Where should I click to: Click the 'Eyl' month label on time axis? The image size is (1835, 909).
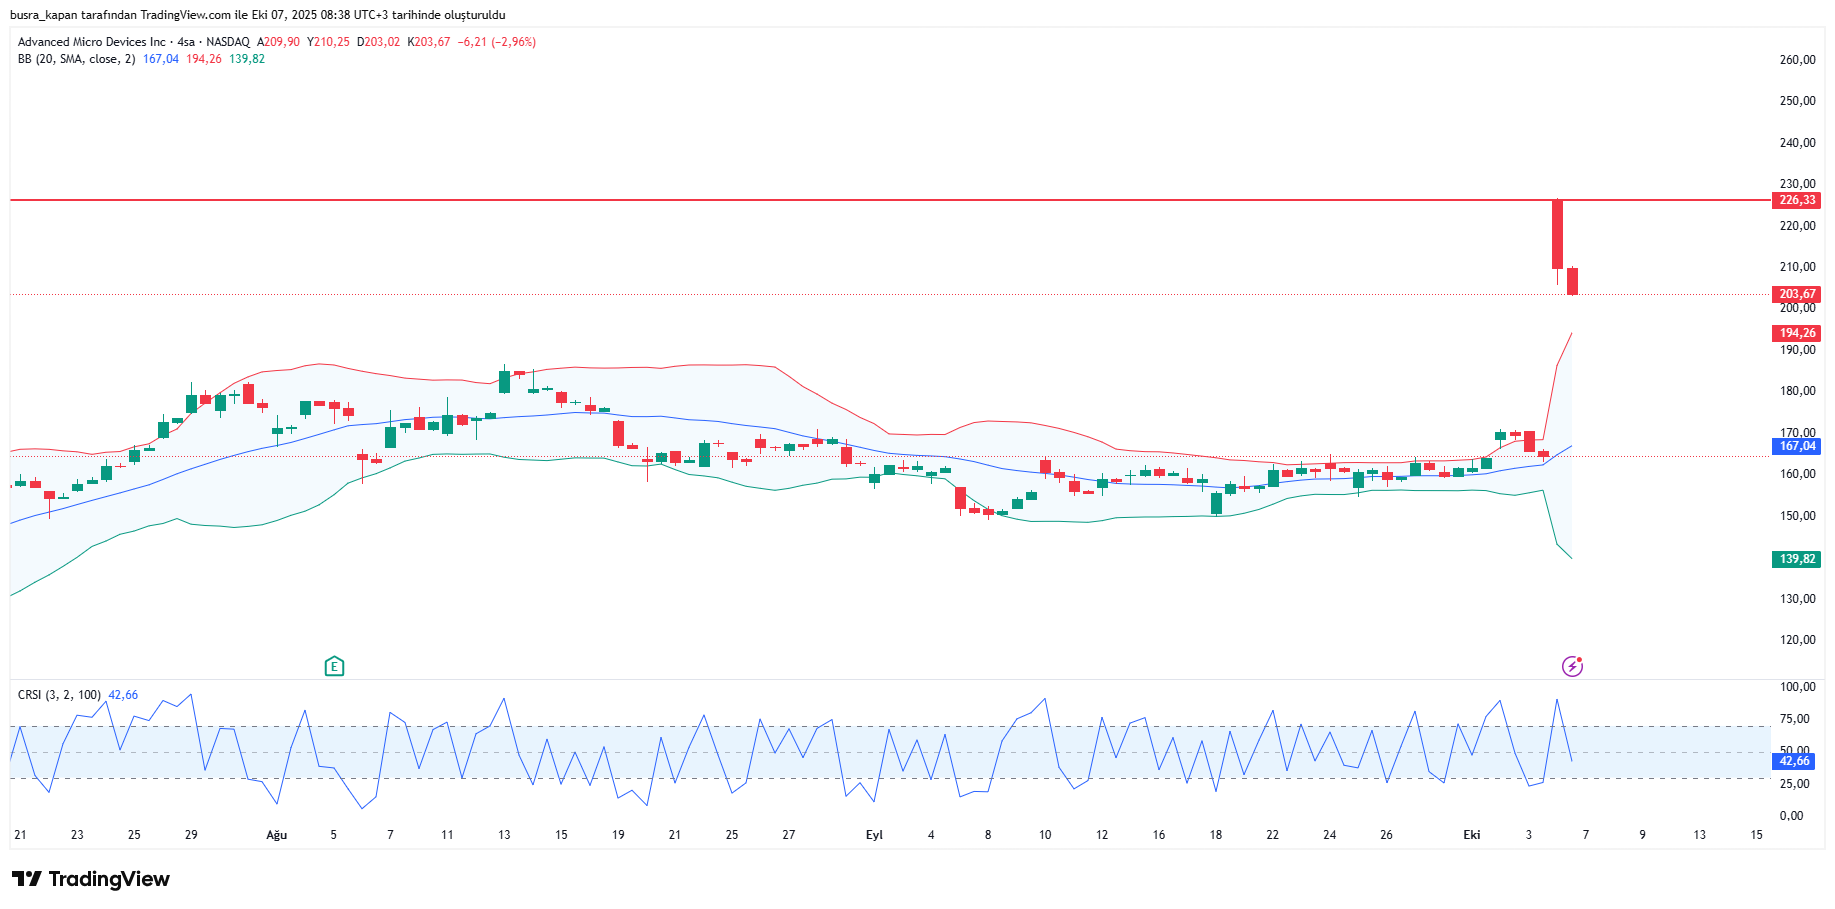874,835
